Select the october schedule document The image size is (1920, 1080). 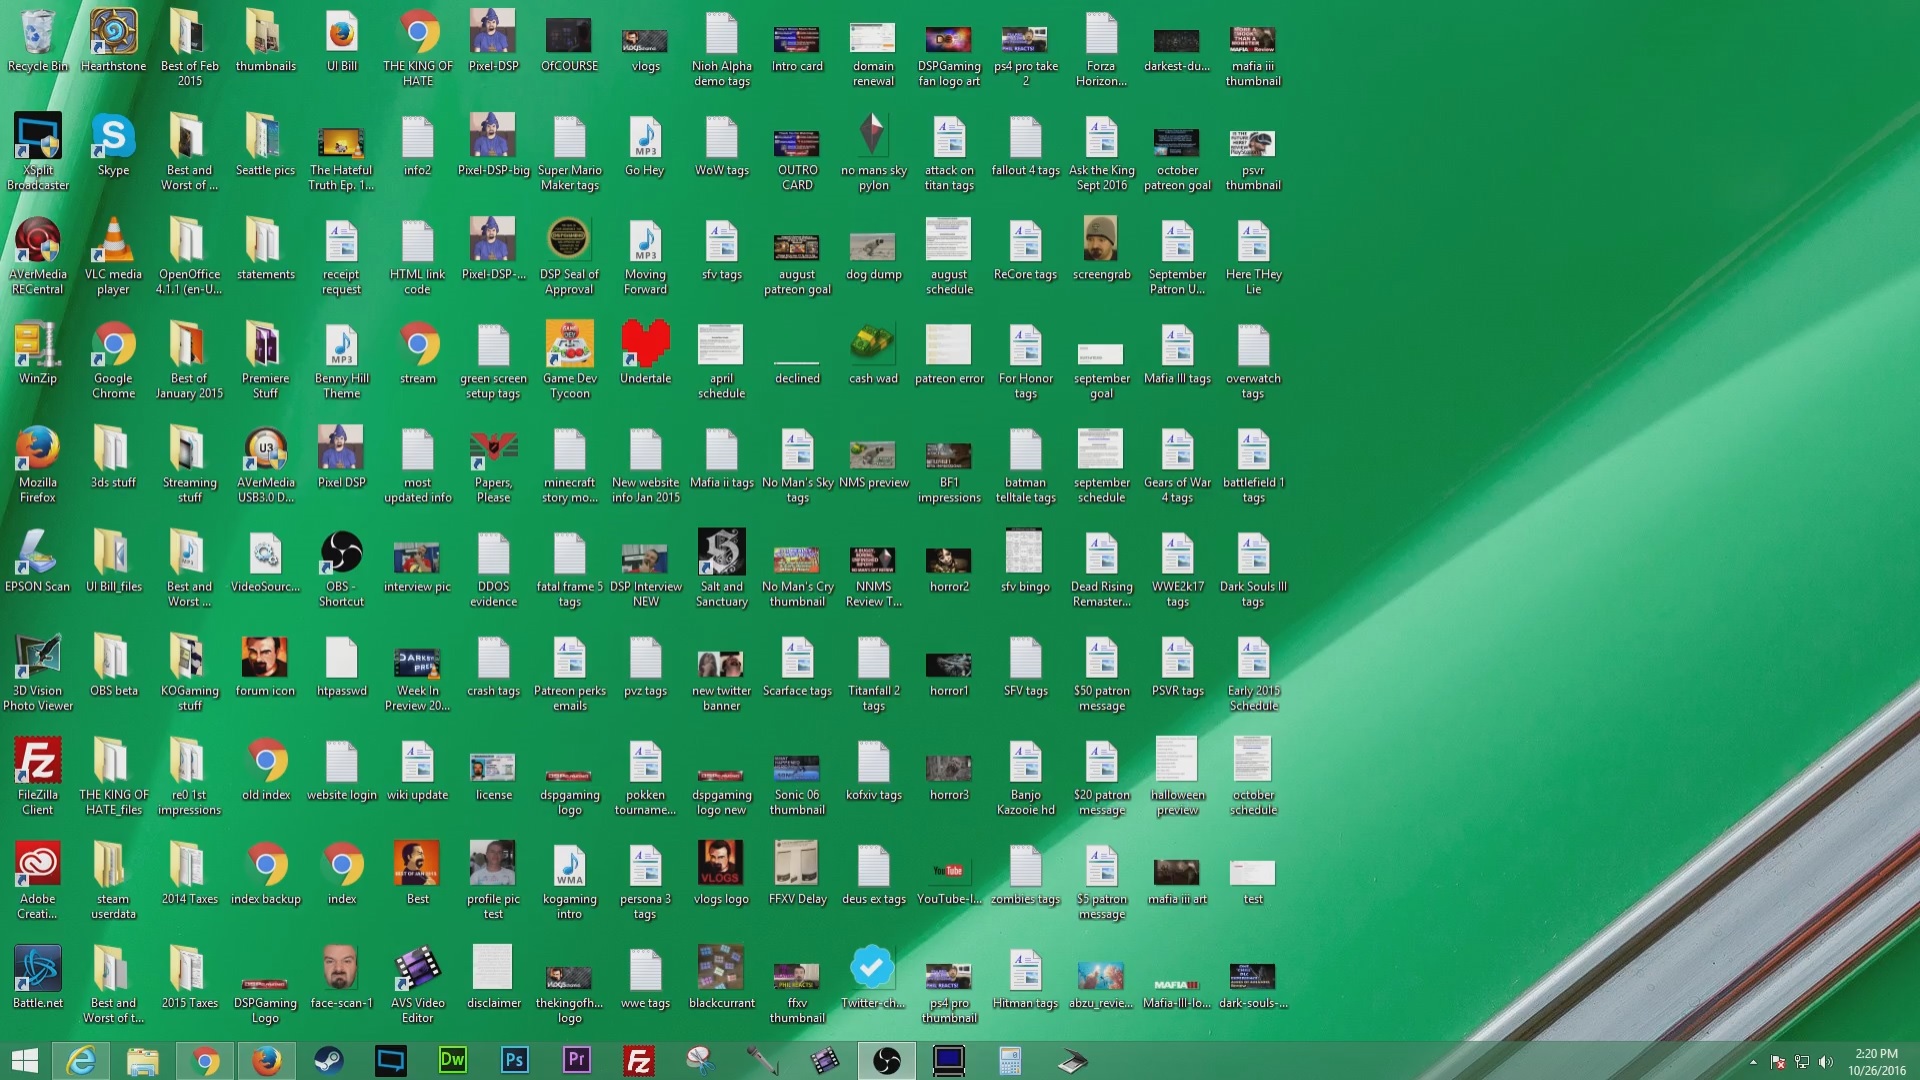(x=1253, y=776)
